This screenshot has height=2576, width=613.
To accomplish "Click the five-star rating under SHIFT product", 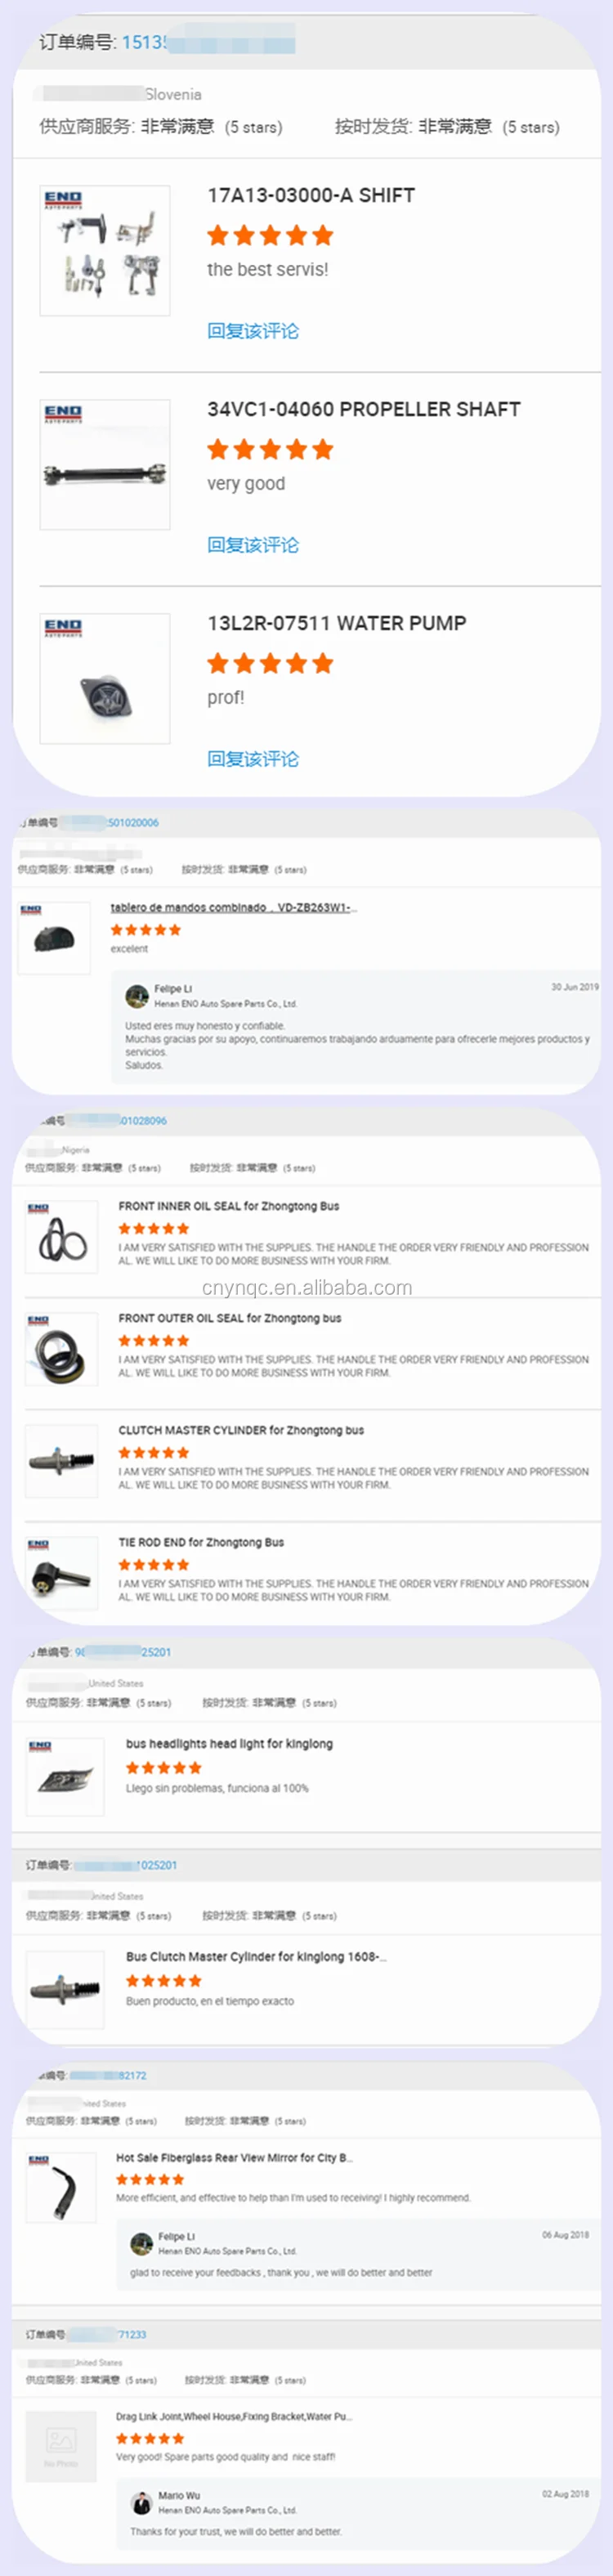I will [x=270, y=236].
